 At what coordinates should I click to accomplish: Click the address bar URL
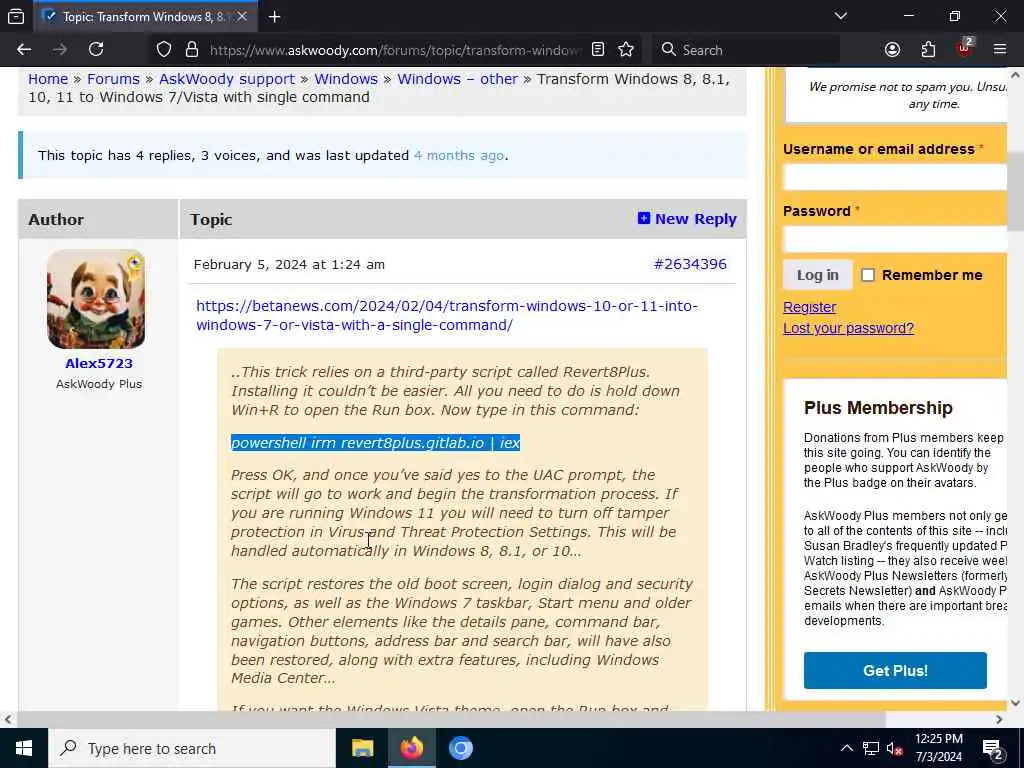pos(394,50)
